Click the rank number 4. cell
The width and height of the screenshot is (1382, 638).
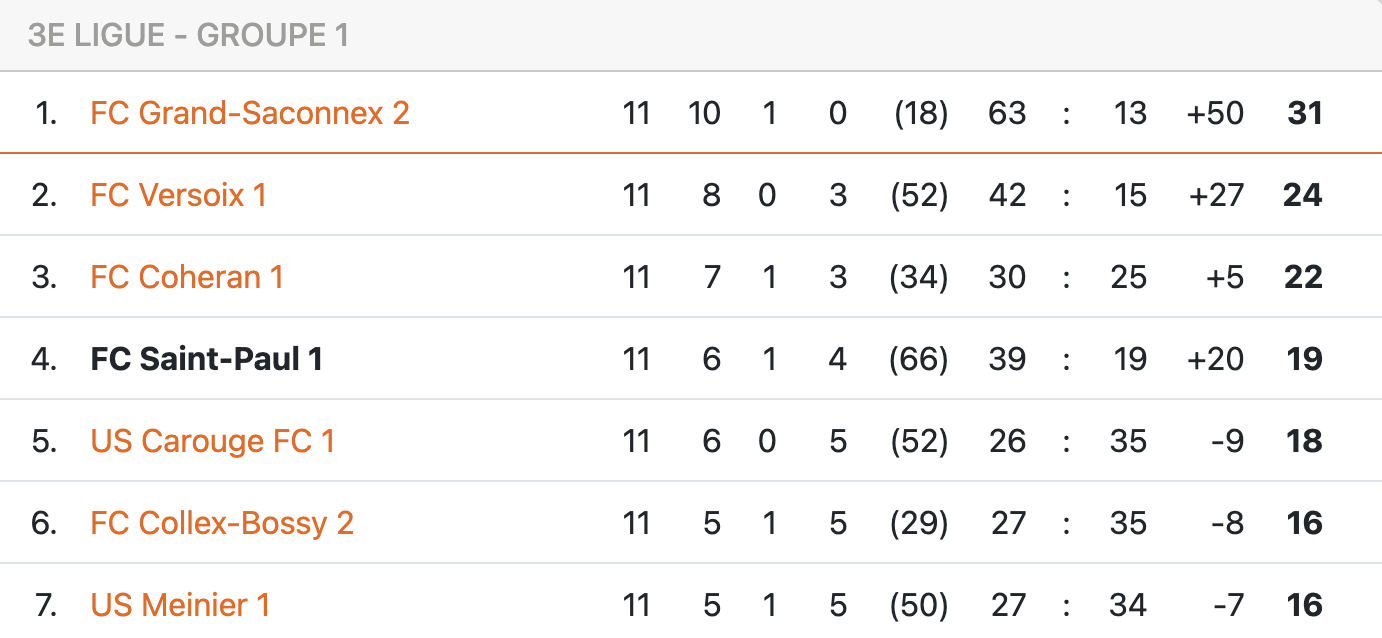[x=44, y=359]
